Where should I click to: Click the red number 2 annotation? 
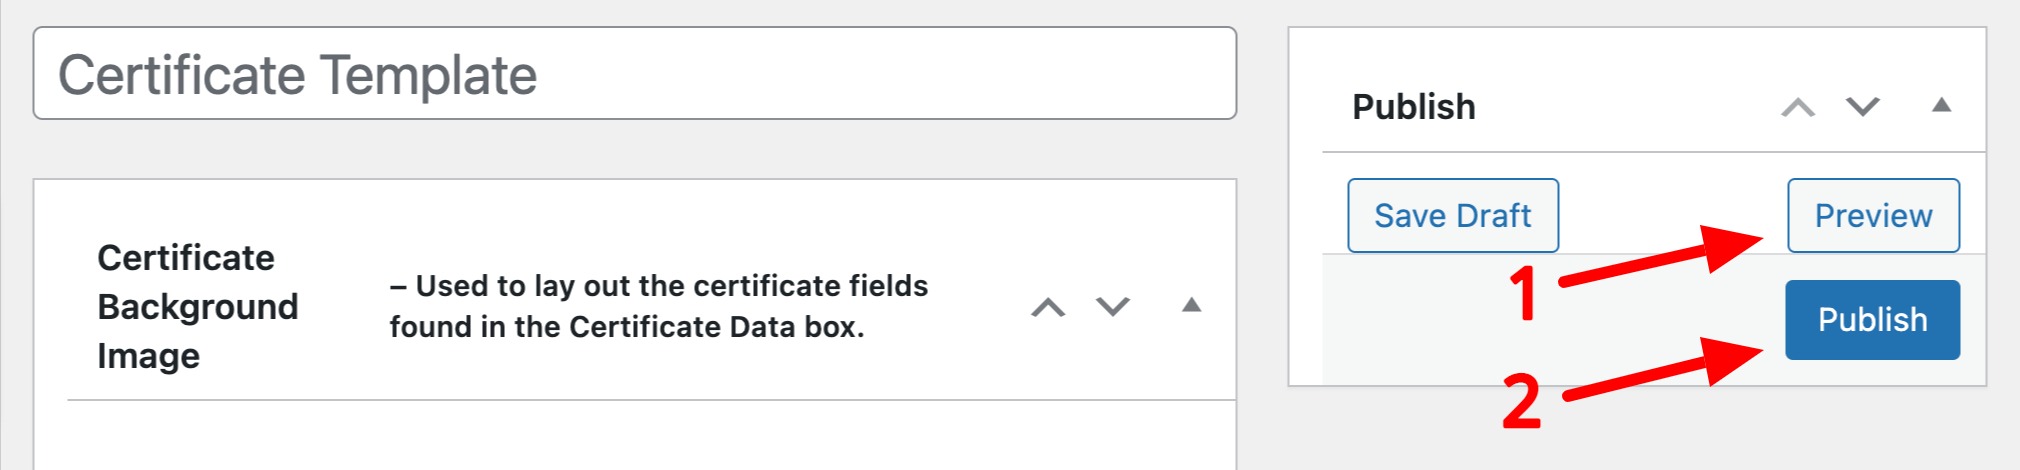tap(1521, 402)
